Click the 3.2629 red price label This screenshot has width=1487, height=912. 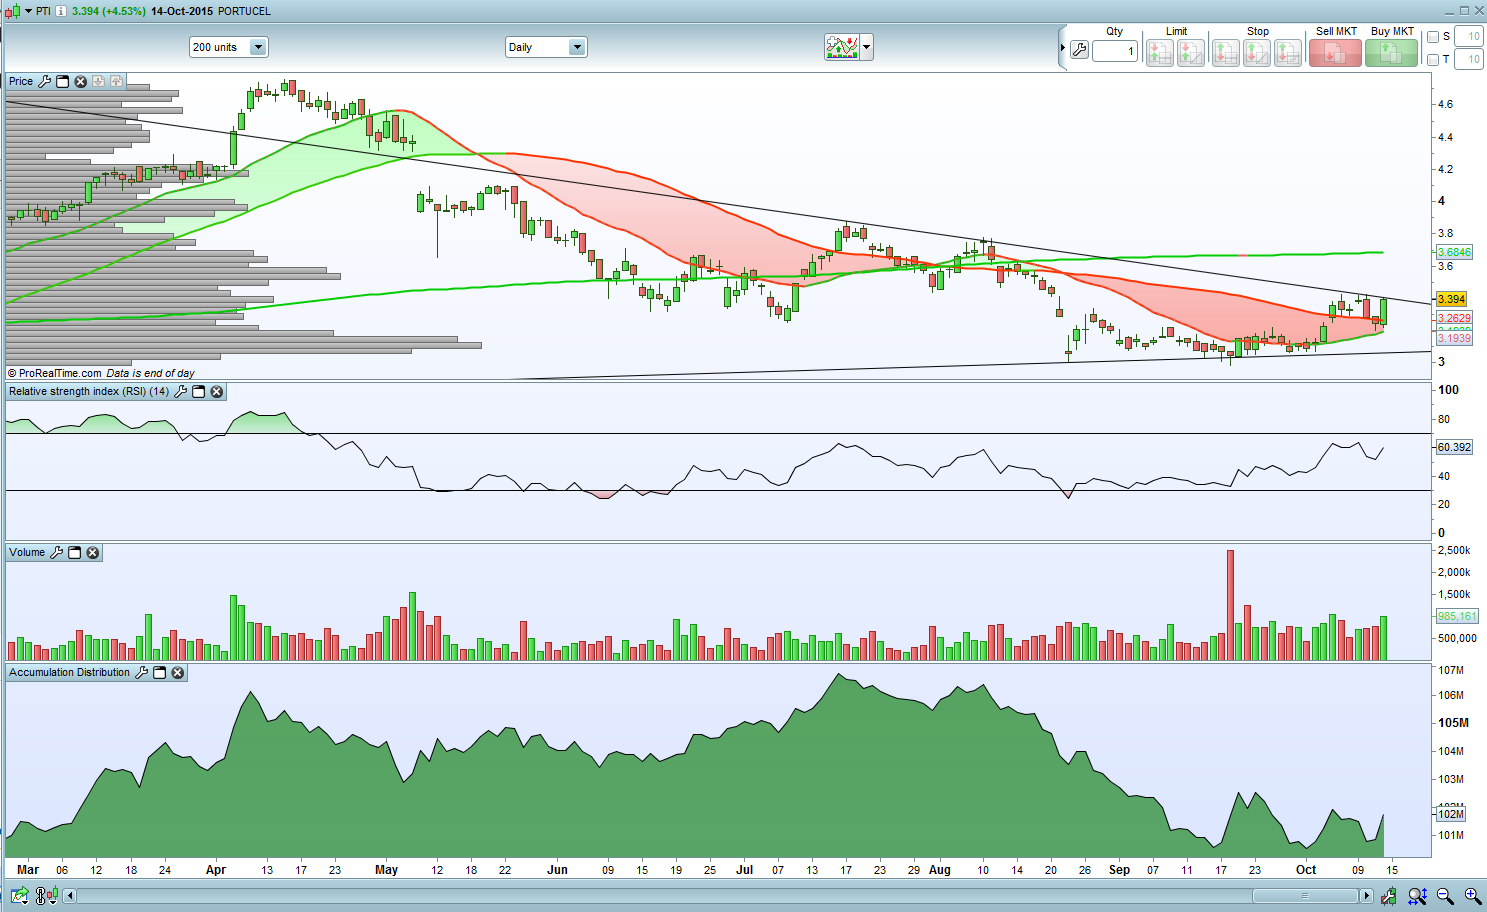tap(1454, 318)
